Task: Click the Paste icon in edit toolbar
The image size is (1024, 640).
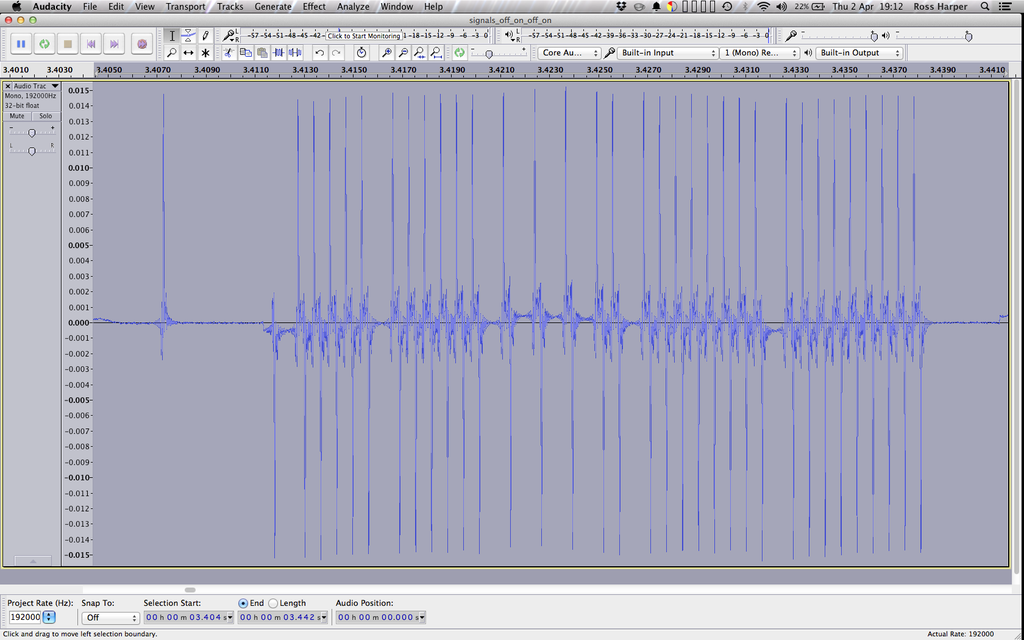Action: [x=262, y=53]
